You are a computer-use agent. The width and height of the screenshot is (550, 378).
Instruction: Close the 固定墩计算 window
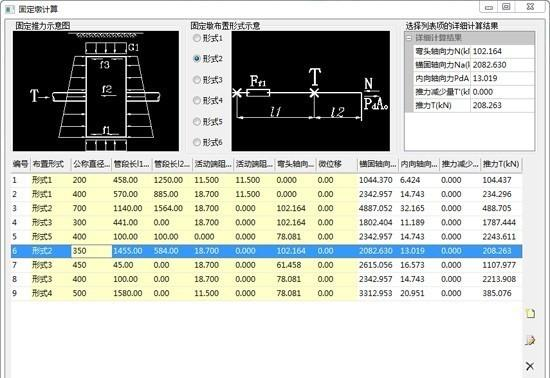[530, 7]
